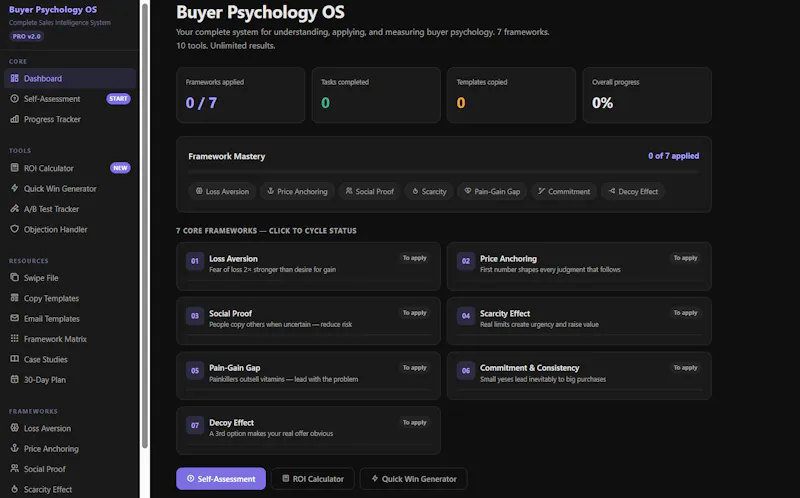Click the Templates copied stat card
Image resolution: width=800 pixels, height=498 pixels.
(x=511, y=95)
